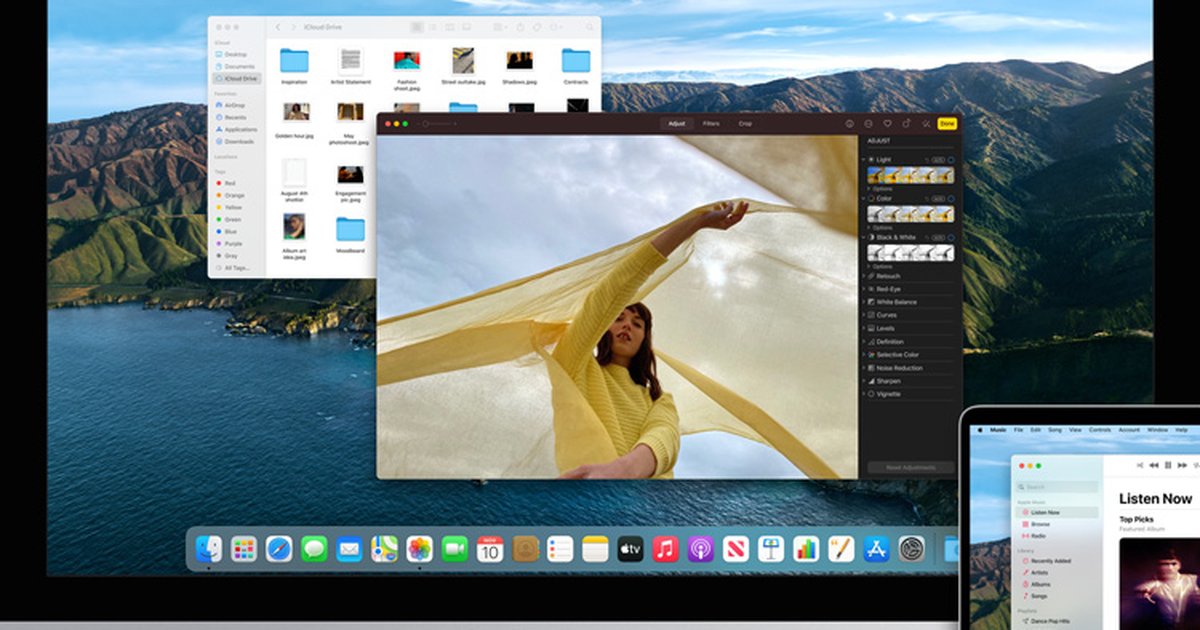Screen dimensions: 1200x630
Task: Toggle the Light adjustment circle on/off
Action: pyautogui.click(x=951, y=159)
